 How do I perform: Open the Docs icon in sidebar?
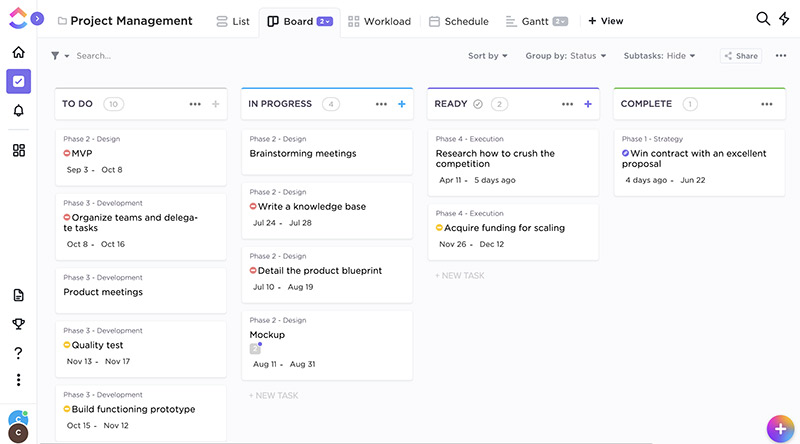pos(18,295)
